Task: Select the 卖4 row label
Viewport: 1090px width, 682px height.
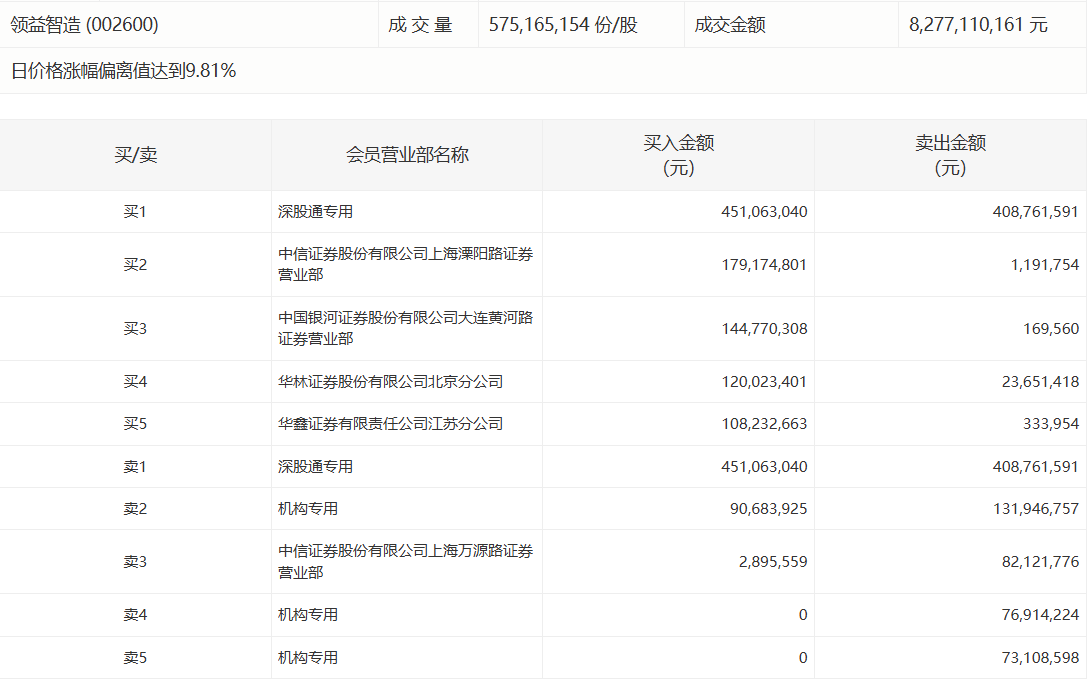Action: [x=136, y=615]
